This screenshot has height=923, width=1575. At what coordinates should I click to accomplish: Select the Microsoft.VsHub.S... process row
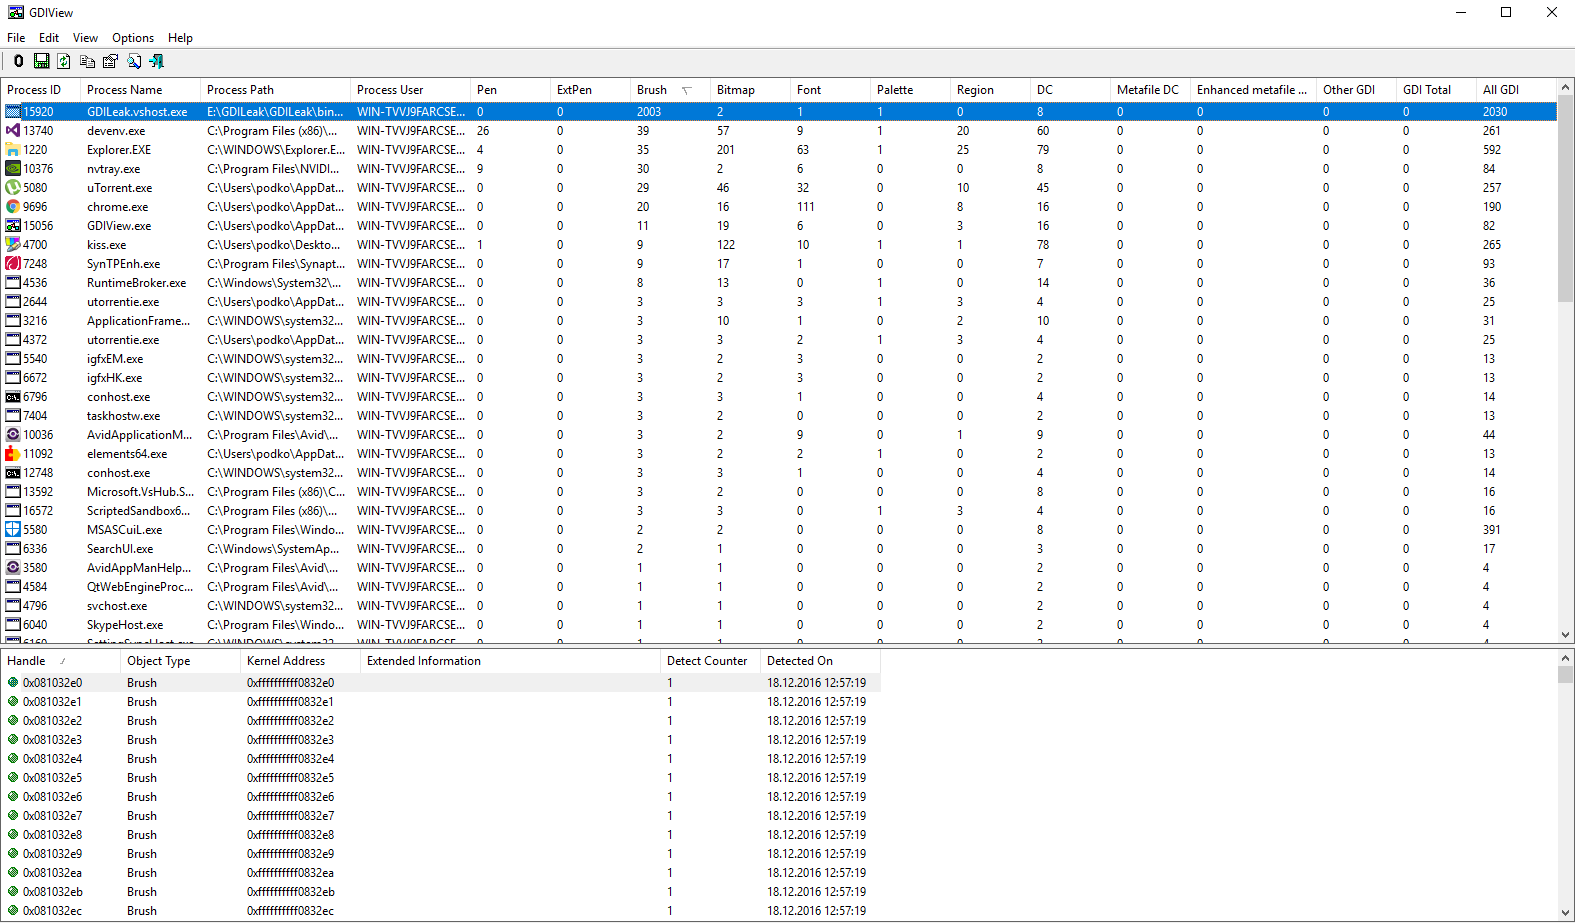[x=779, y=492]
